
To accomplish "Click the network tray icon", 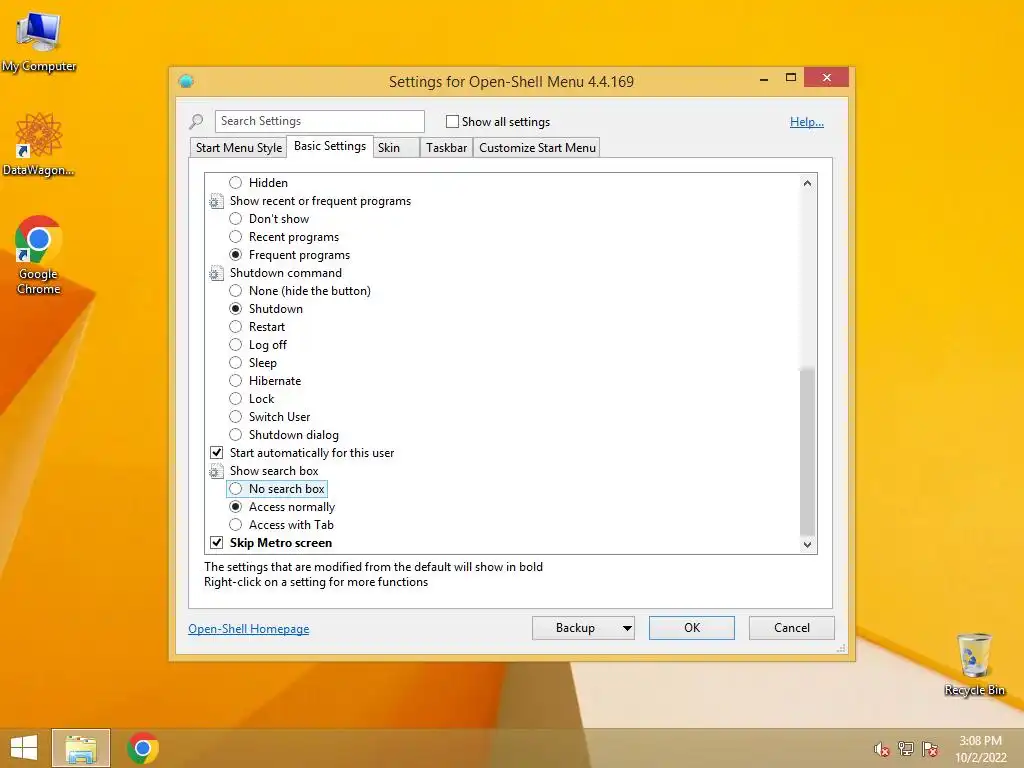I will [906, 749].
